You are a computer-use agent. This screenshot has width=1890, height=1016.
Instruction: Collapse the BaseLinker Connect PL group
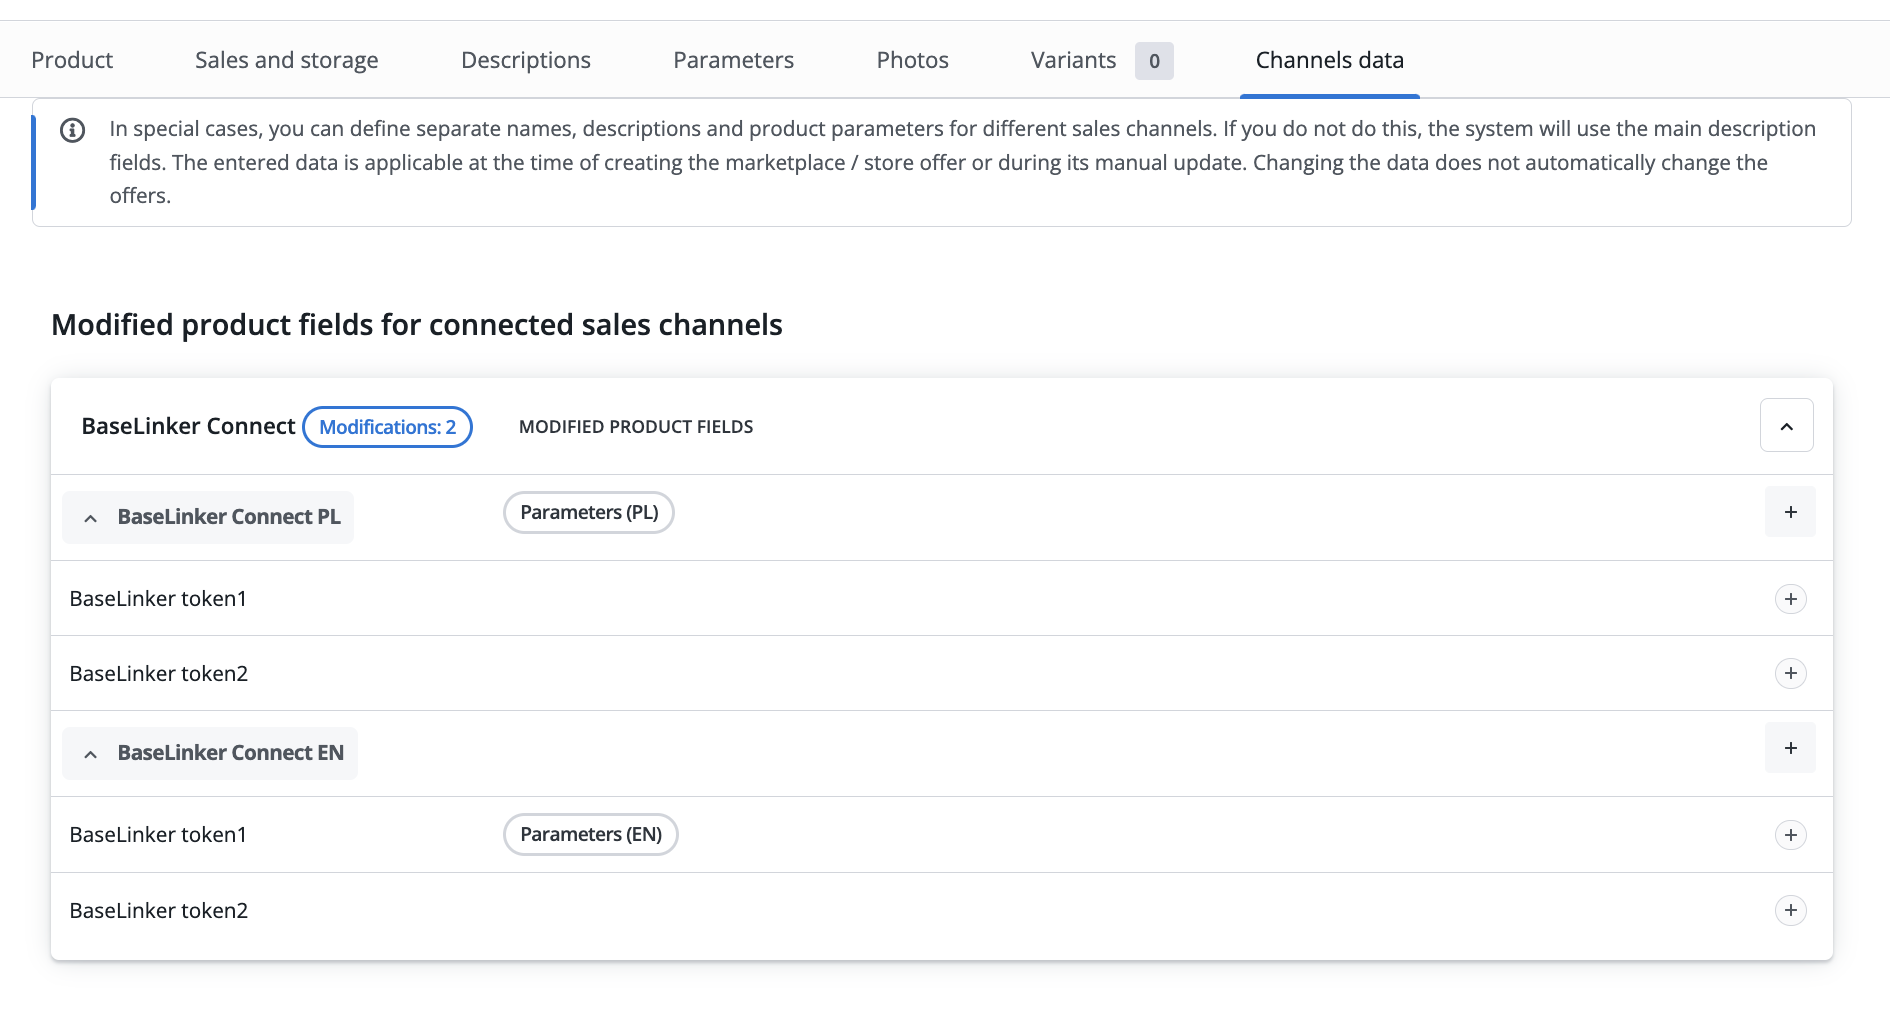[x=91, y=518]
